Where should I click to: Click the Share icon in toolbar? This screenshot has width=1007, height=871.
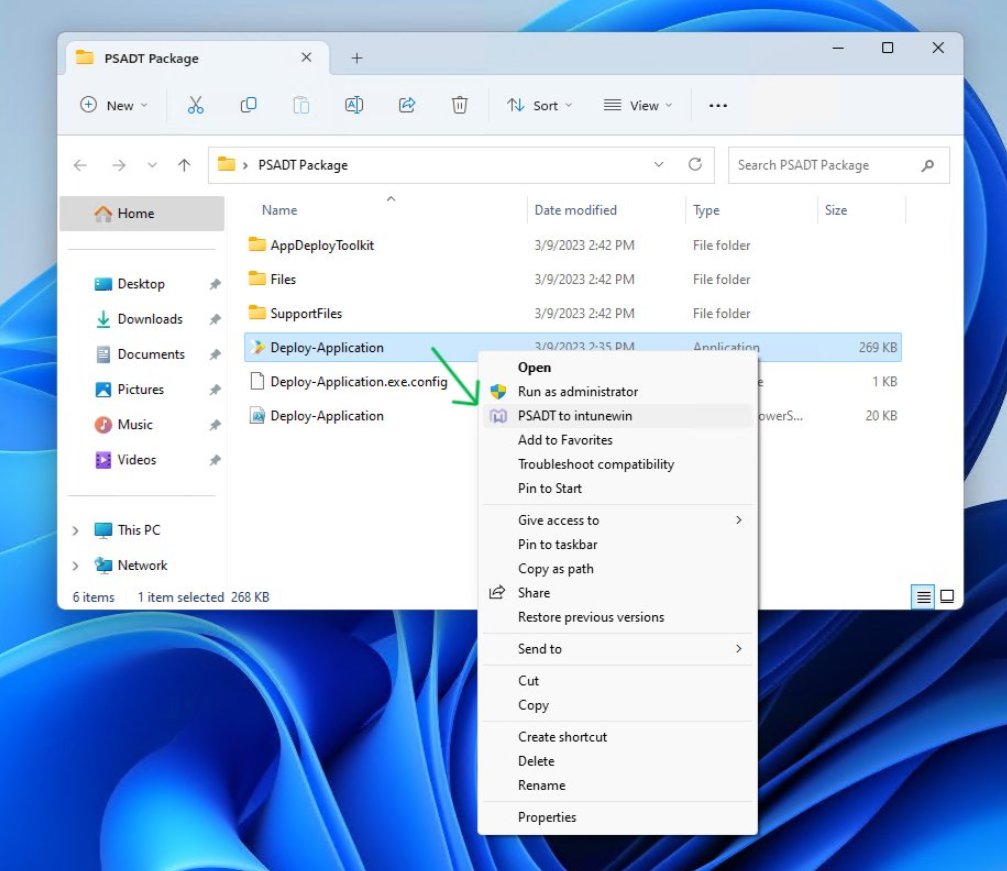407,105
